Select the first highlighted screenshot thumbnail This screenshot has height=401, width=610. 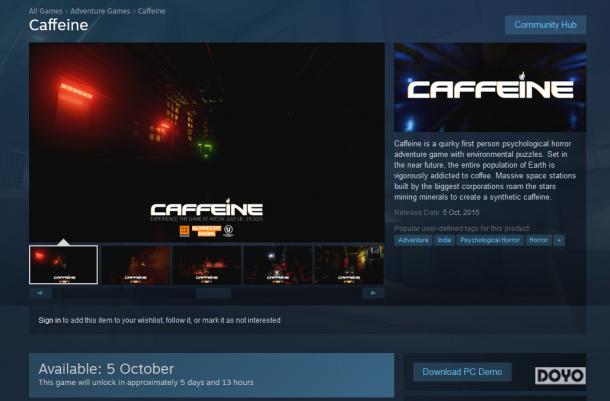coord(63,264)
